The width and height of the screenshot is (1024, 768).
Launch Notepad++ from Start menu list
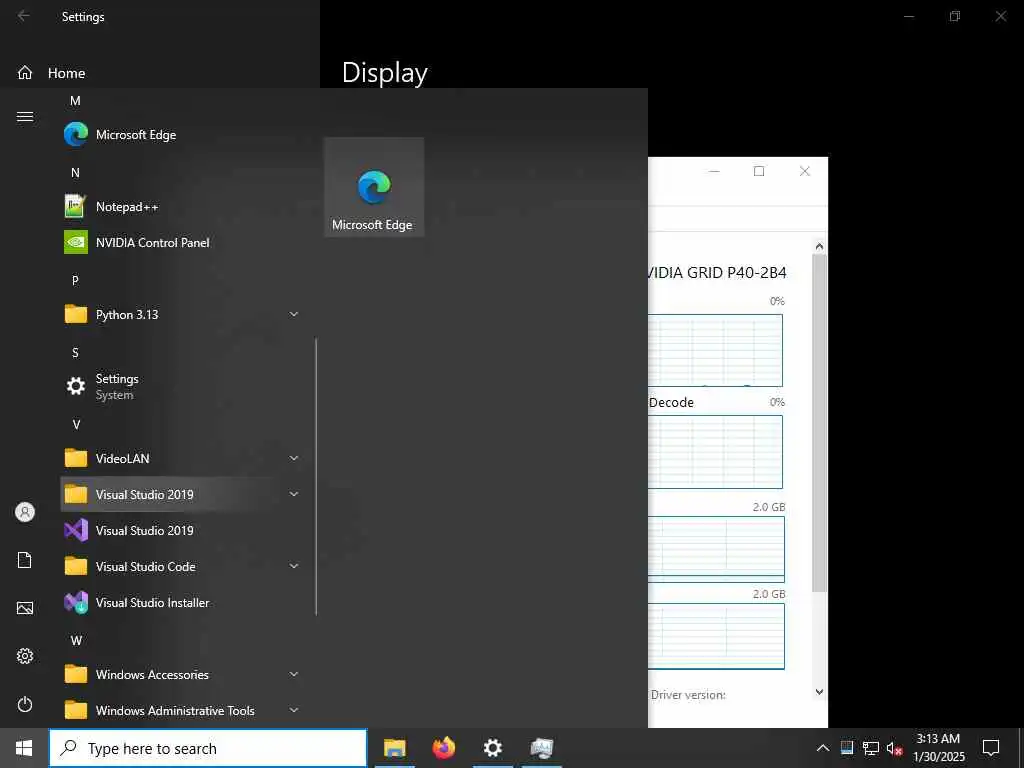pyautogui.click(x=183, y=206)
